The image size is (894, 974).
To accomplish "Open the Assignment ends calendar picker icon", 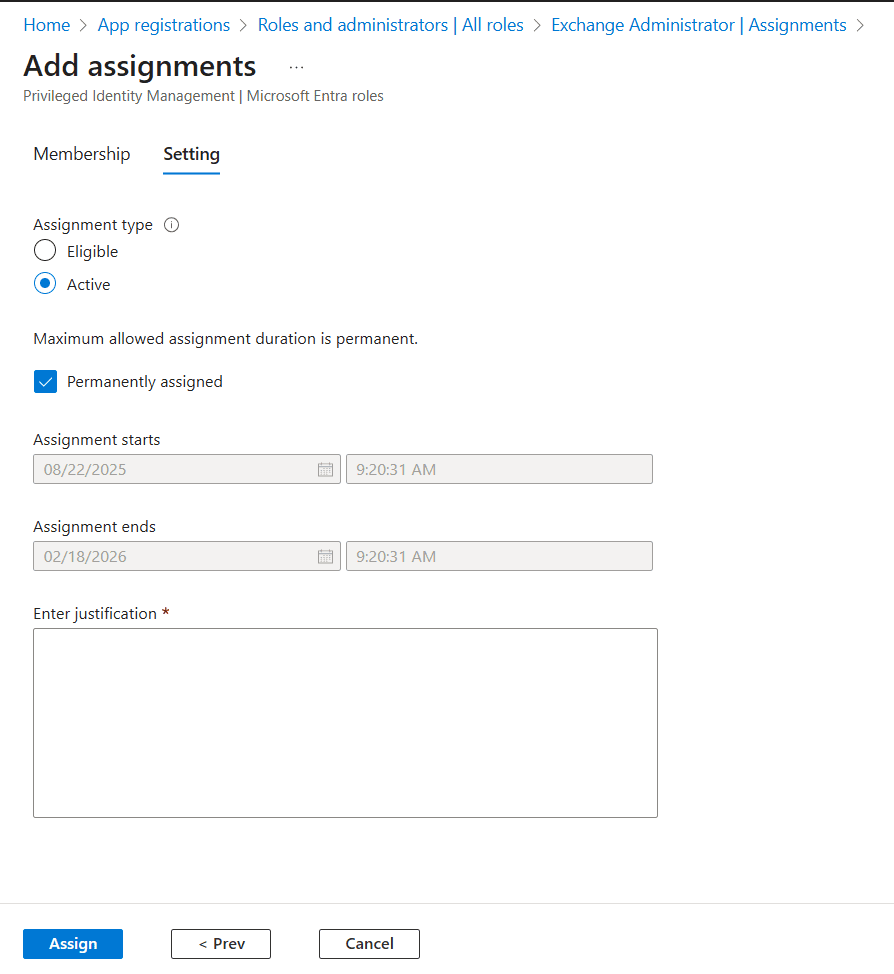I will [x=325, y=556].
